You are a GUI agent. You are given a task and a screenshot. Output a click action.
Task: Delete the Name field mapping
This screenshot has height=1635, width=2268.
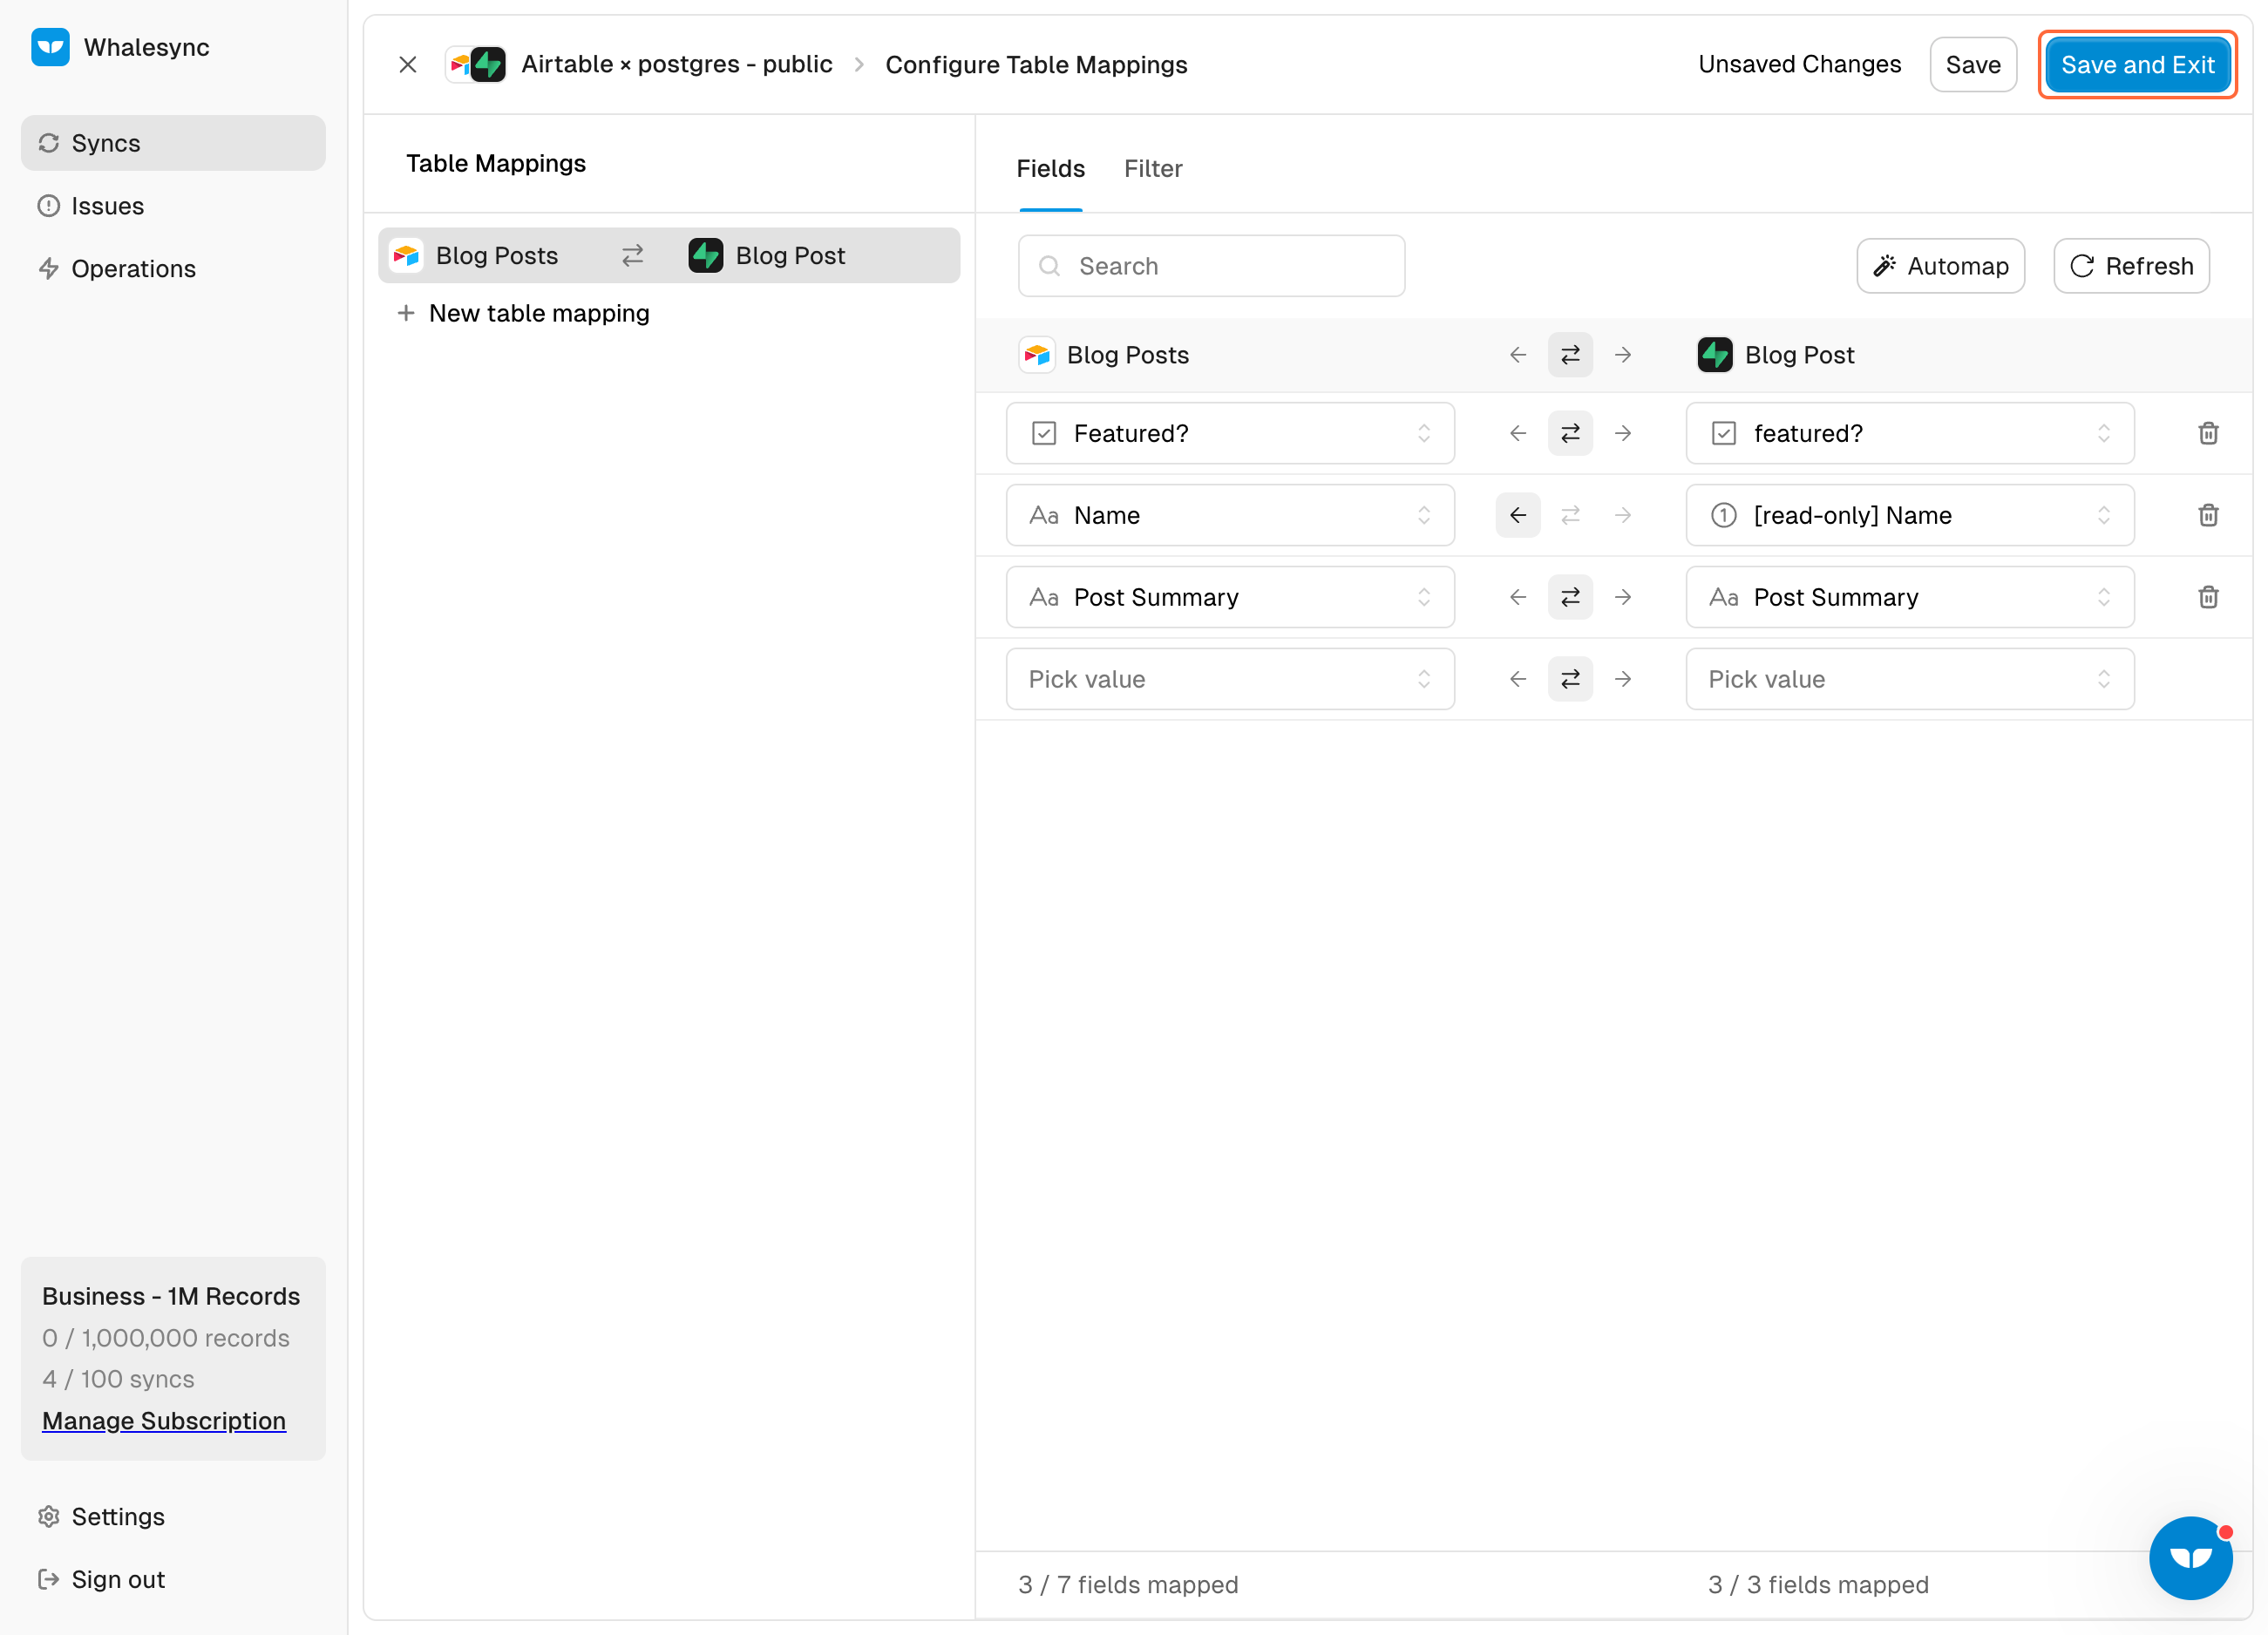coord(2208,515)
